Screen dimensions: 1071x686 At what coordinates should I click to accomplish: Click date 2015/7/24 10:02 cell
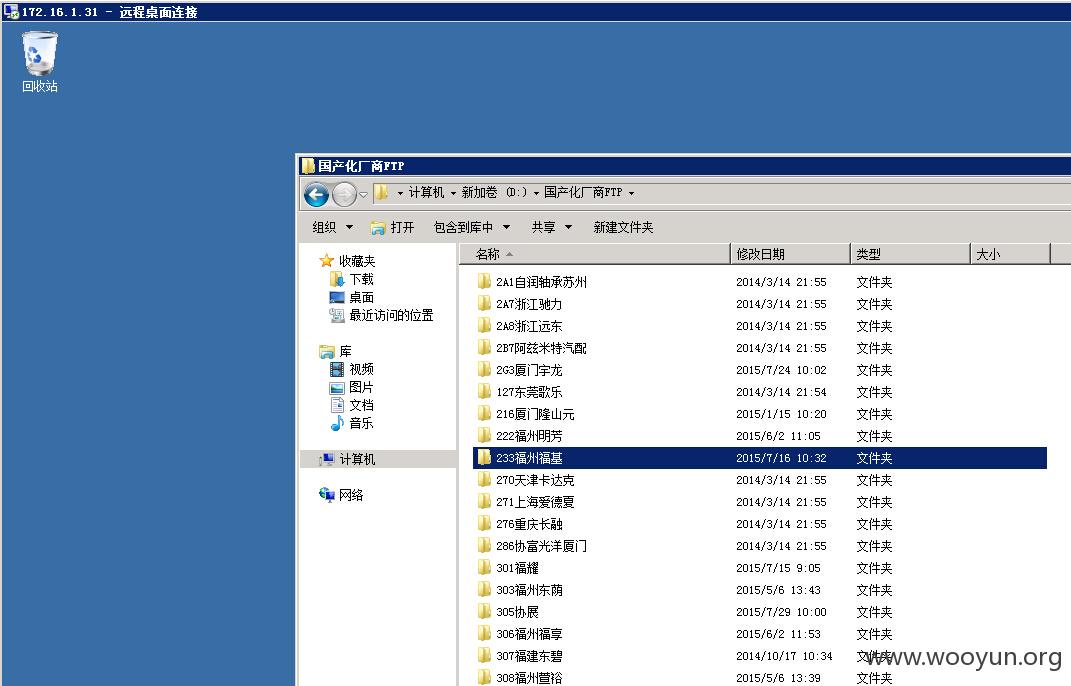click(781, 370)
